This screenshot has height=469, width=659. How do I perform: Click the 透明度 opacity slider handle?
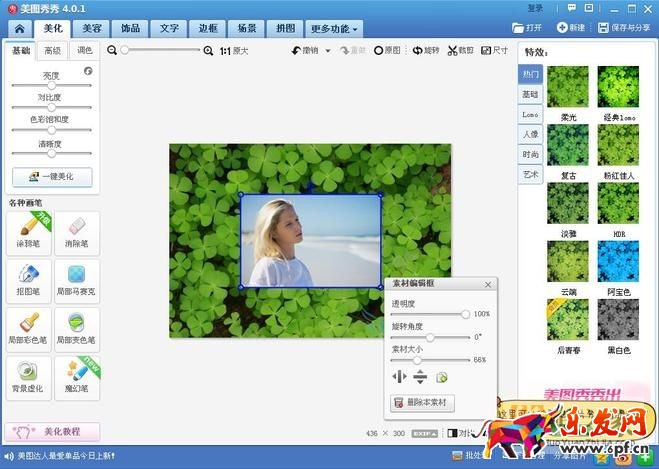click(465, 314)
